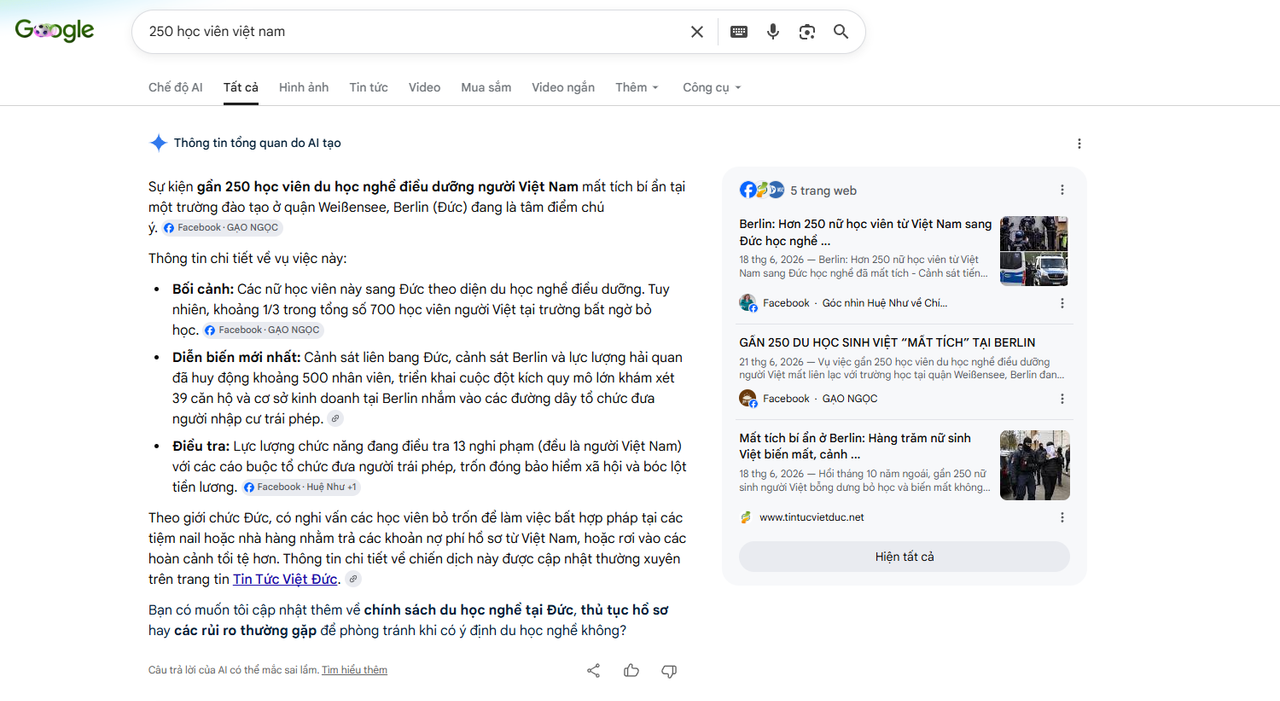Open 'Mất tích bí ẩn ở Berlin' result
The width and height of the screenshot is (1280, 701).
pyautogui.click(x=855, y=446)
